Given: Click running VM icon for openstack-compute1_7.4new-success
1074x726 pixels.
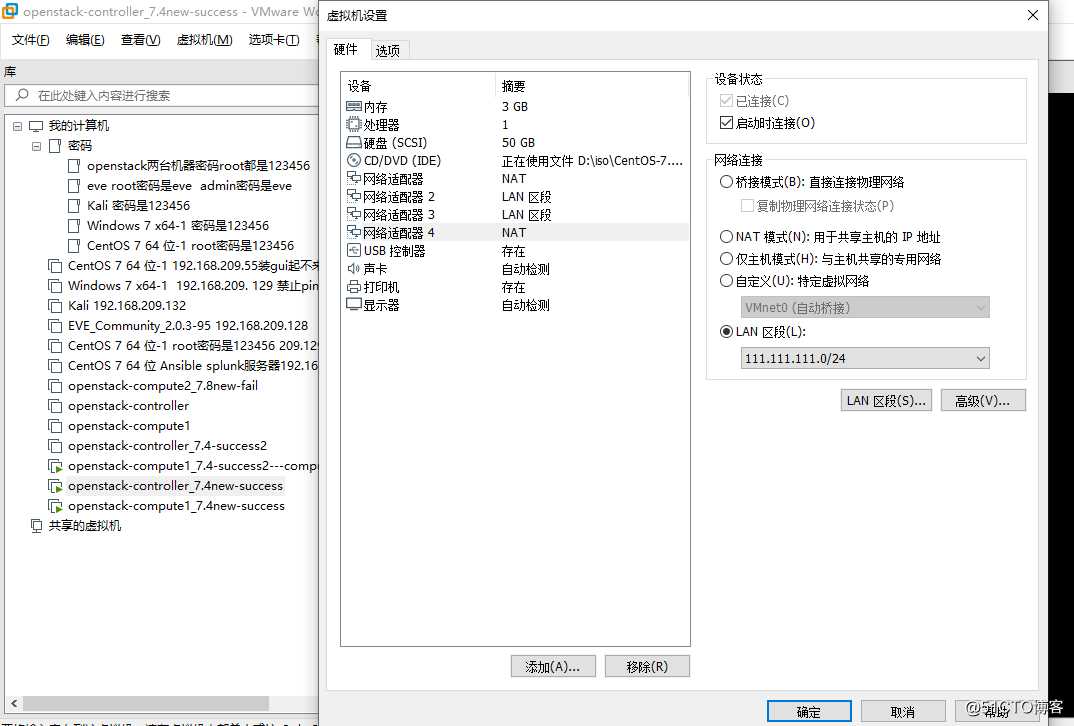Looking at the screenshot, I should [x=55, y=506].
